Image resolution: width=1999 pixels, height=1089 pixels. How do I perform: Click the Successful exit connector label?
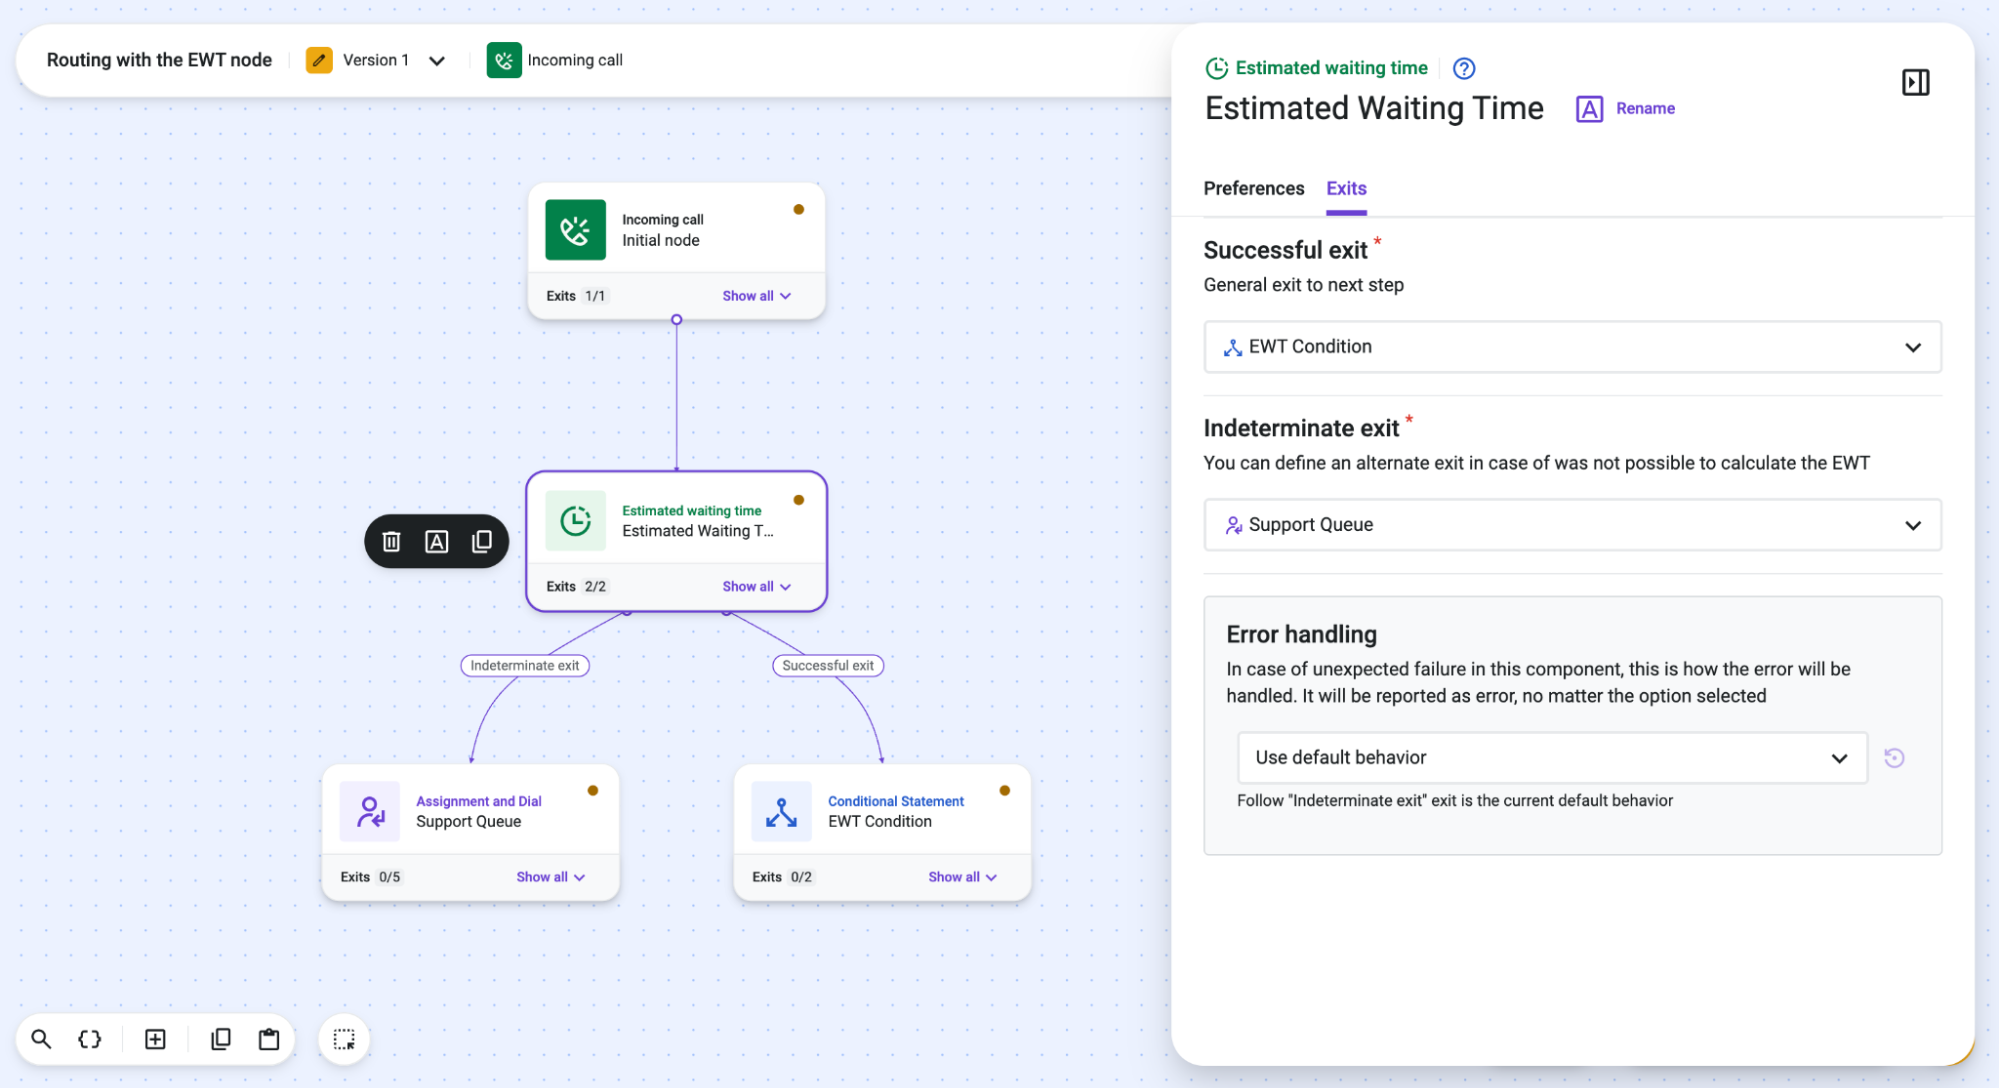pos(828,666)
